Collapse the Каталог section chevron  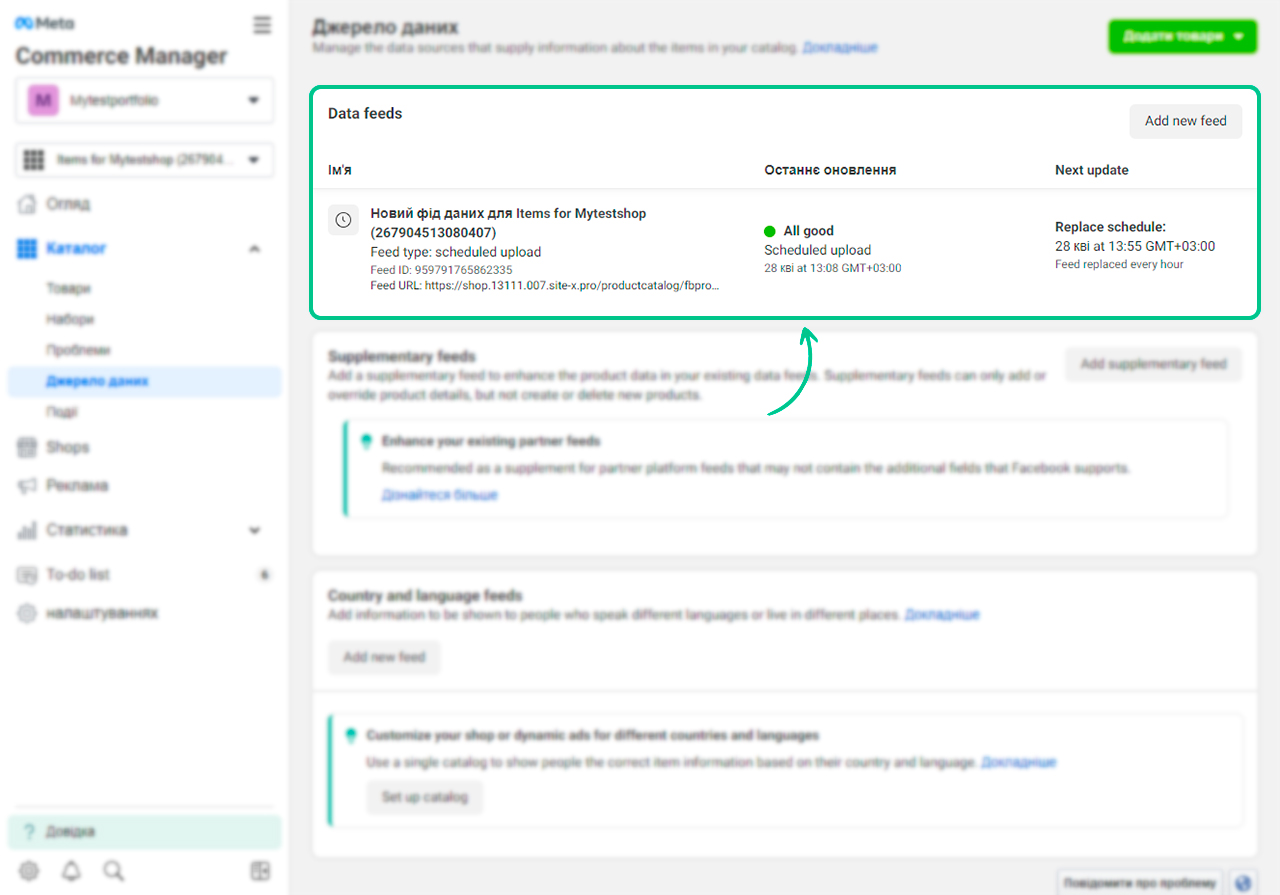(x=254, y=248)
